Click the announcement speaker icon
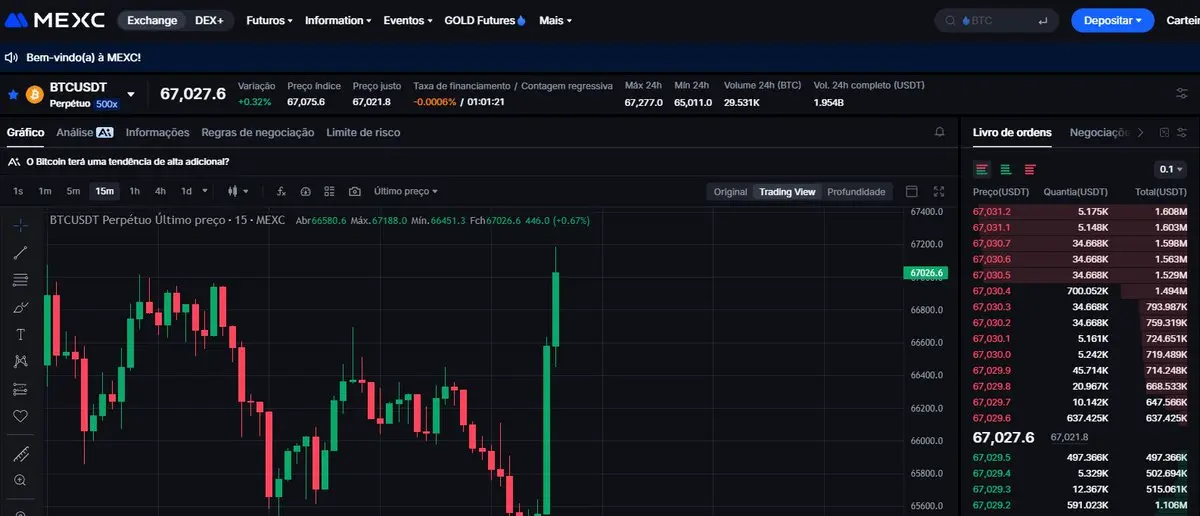The image size is (1200, 516). 11,58
